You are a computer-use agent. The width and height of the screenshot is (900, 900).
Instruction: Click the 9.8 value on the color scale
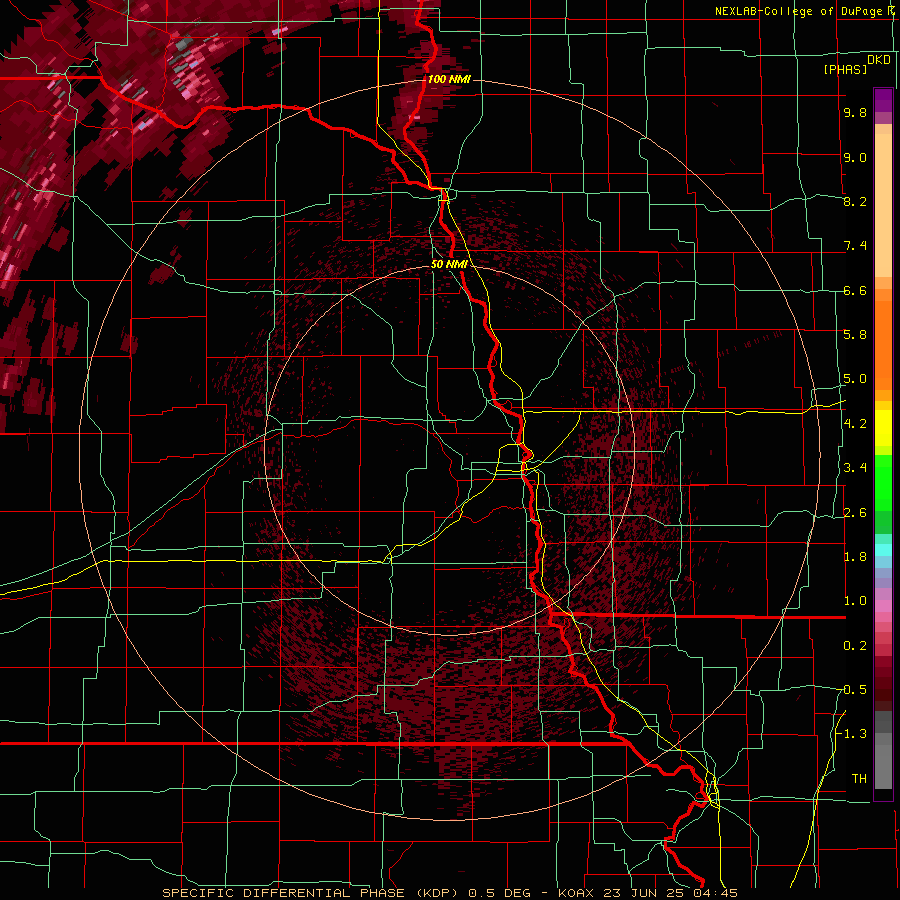(x=855, y=112)
